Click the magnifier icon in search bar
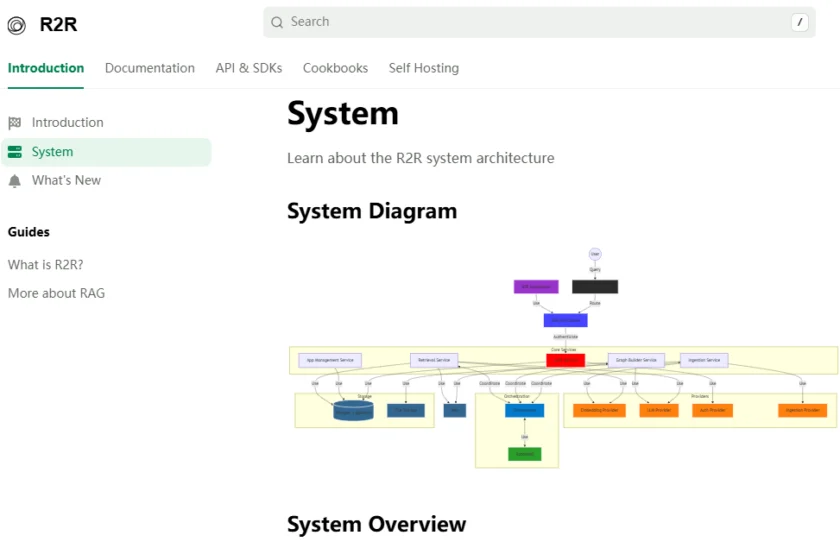 [277, 22]
